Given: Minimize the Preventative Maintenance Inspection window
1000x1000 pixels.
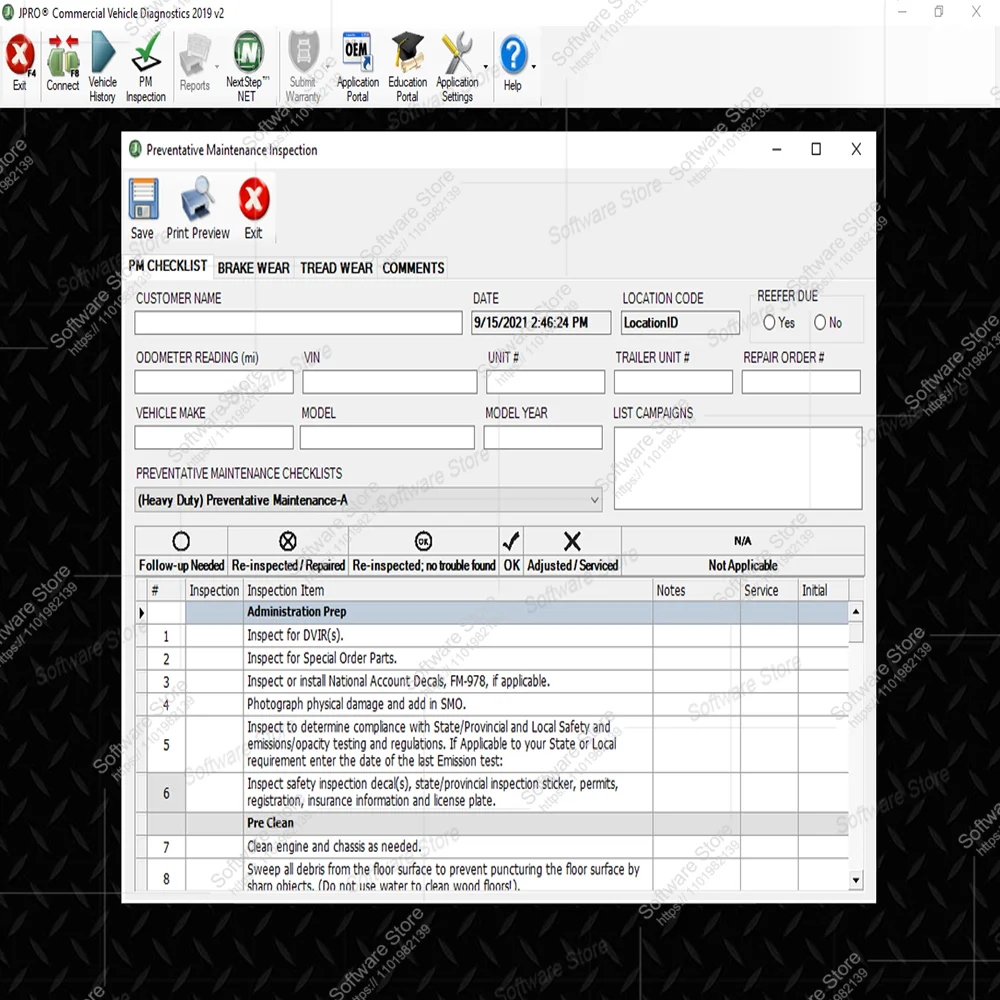Looking at the screenshot, I should (x=776, y=149).
